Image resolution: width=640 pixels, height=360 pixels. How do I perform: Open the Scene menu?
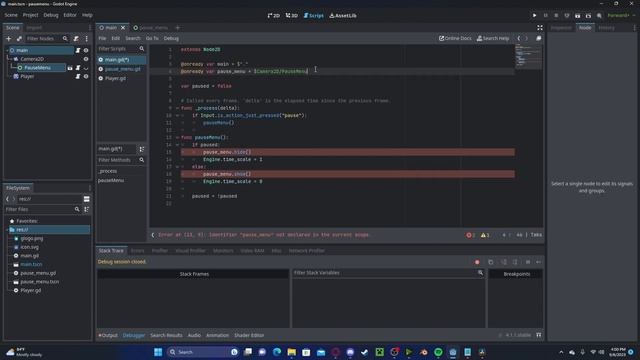pos(11,15)
